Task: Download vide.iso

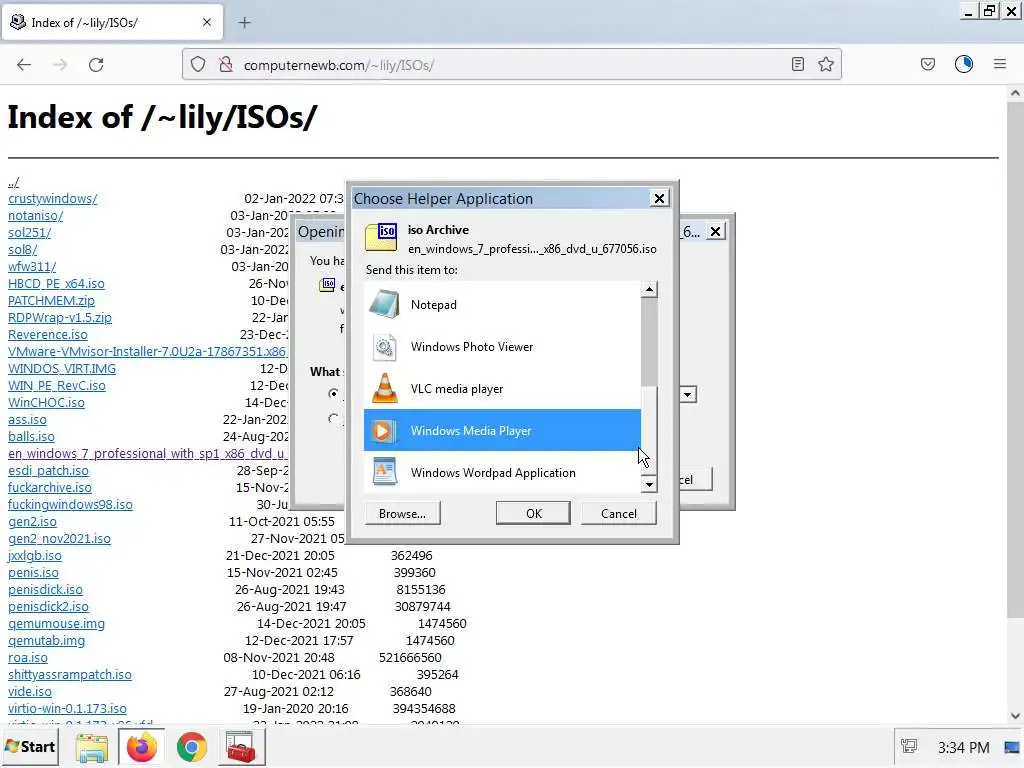Action: tap(29, 691)
